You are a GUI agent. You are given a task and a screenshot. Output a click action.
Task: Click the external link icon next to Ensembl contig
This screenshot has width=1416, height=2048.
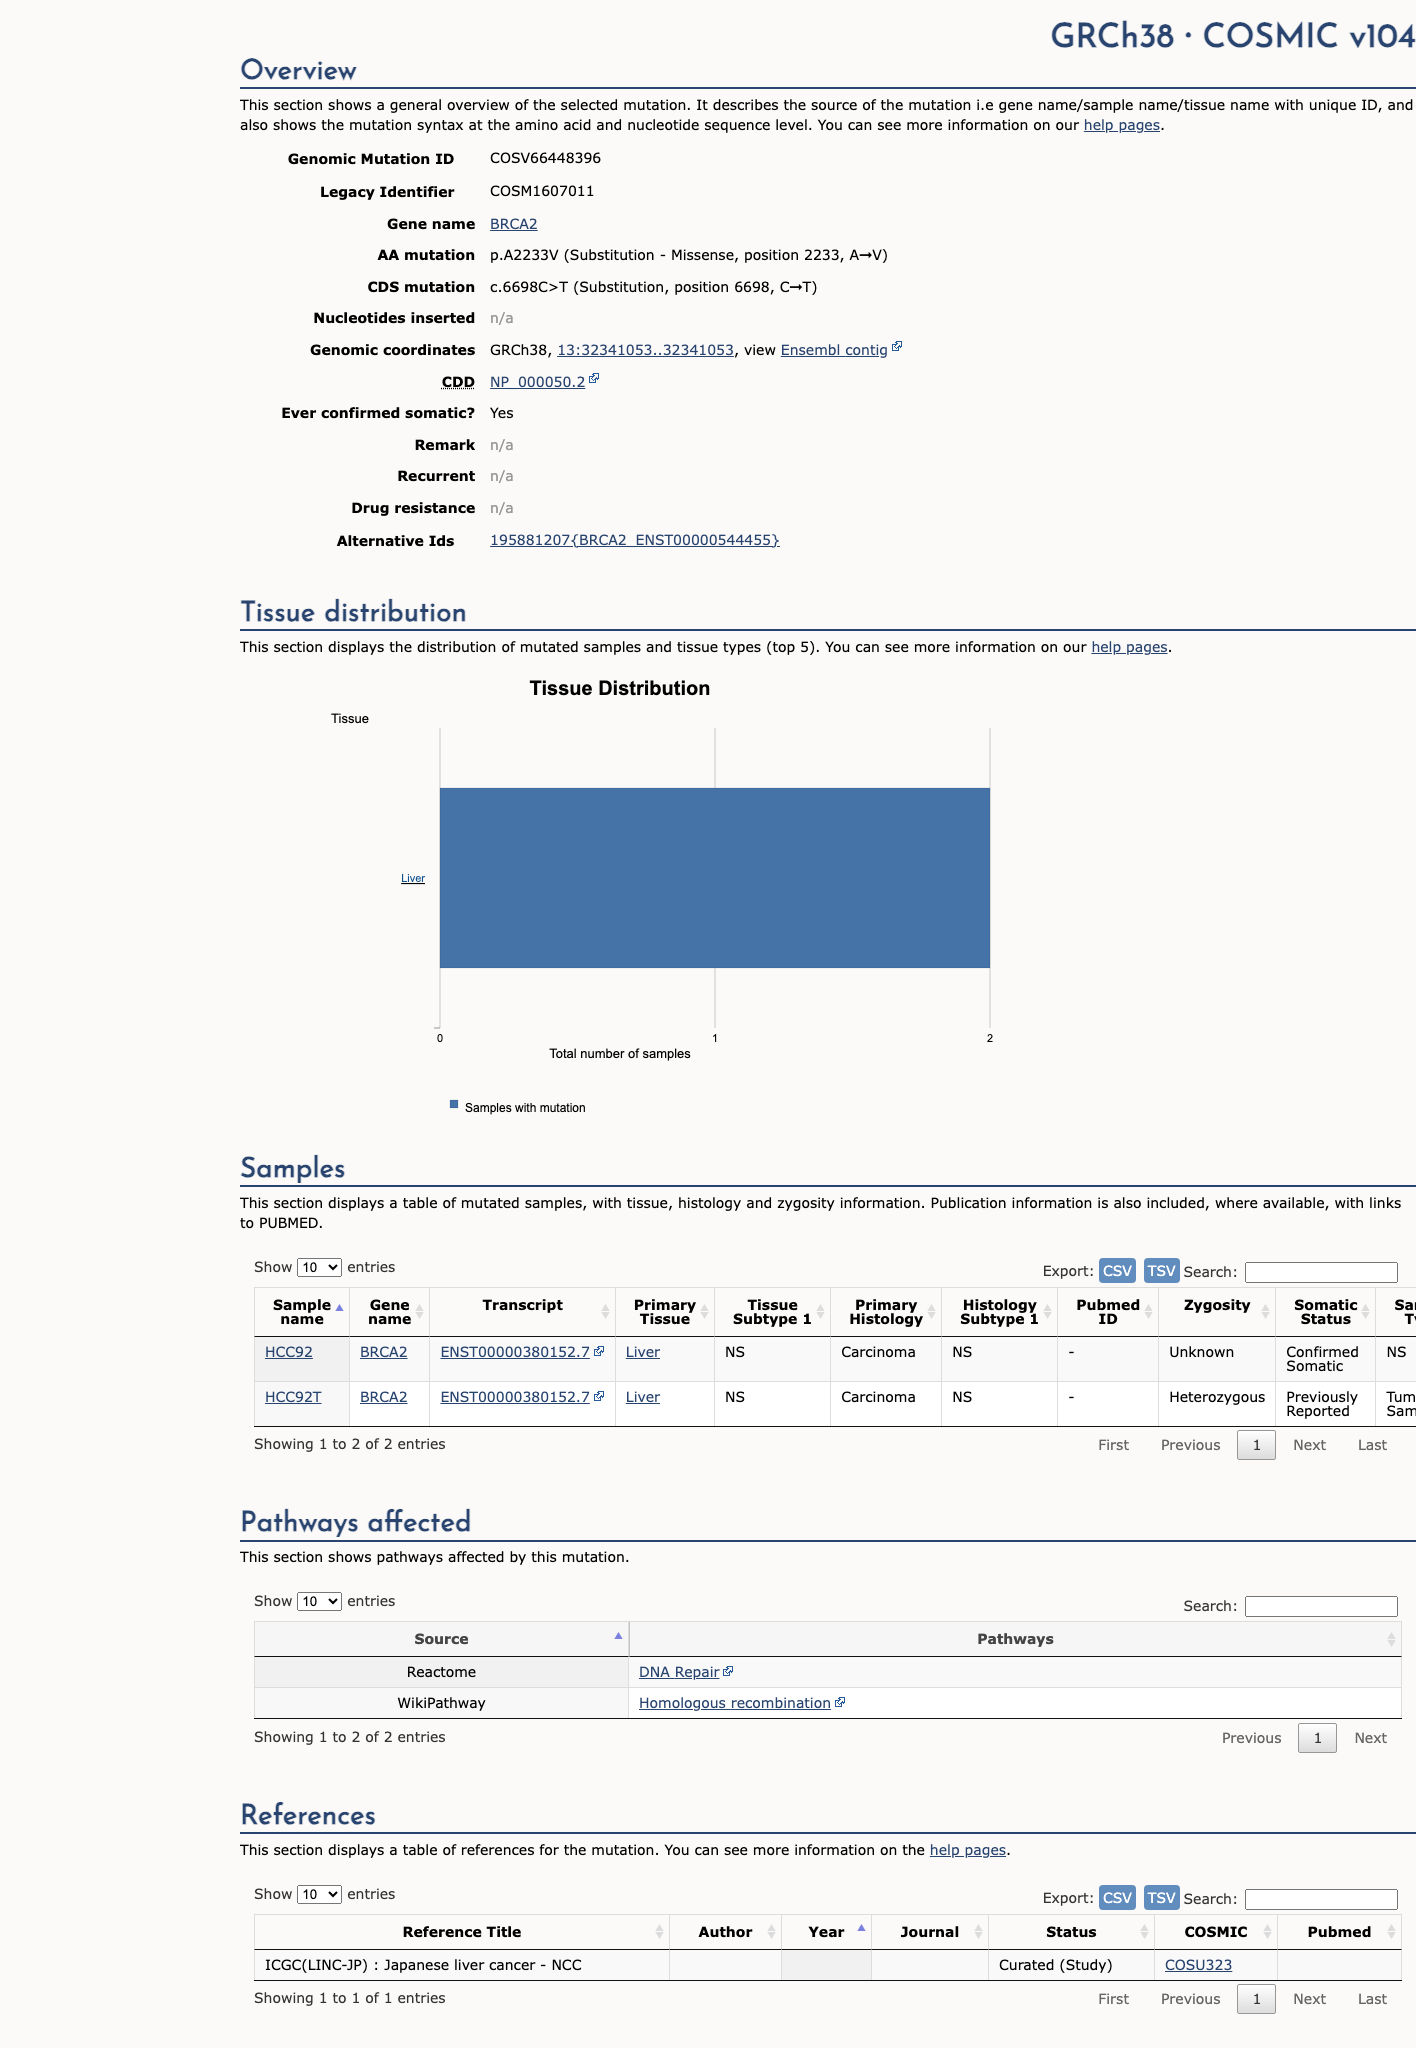point(897,347)
